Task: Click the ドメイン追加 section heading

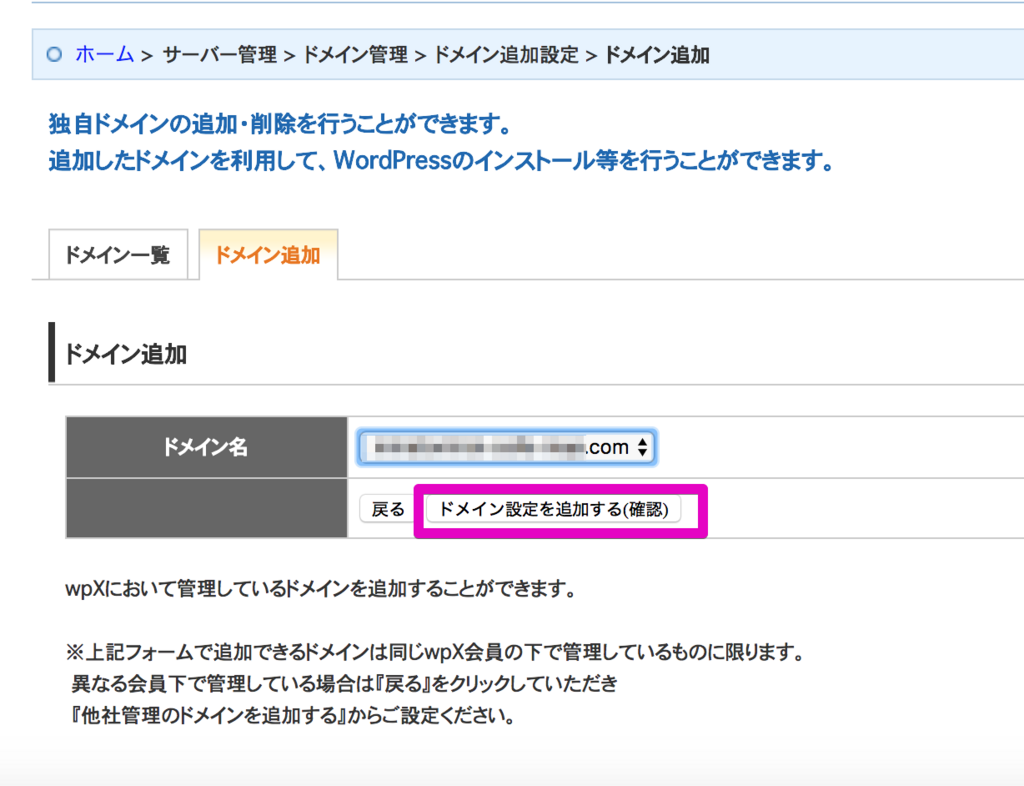Action: pos(126,354)
